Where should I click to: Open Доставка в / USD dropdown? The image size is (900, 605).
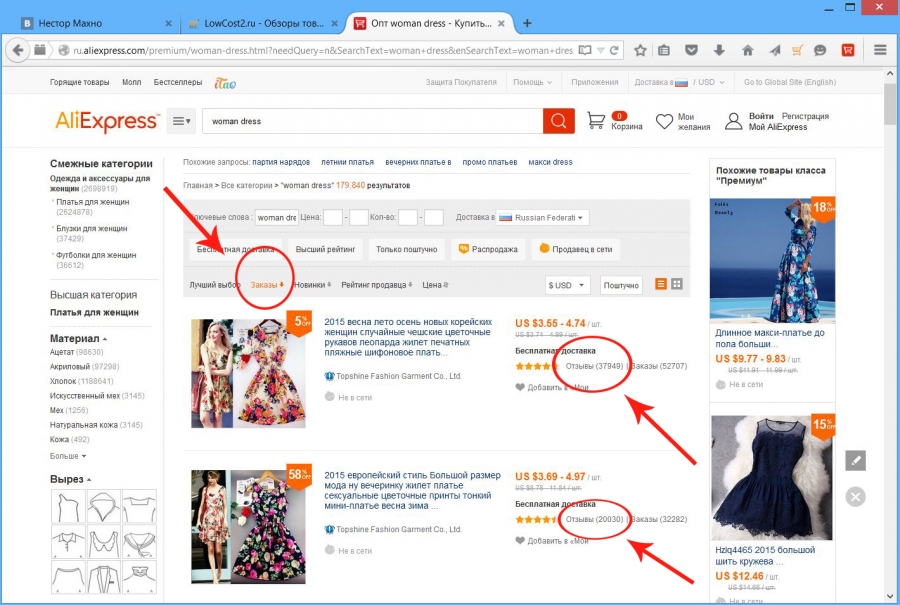click(679, 82)
